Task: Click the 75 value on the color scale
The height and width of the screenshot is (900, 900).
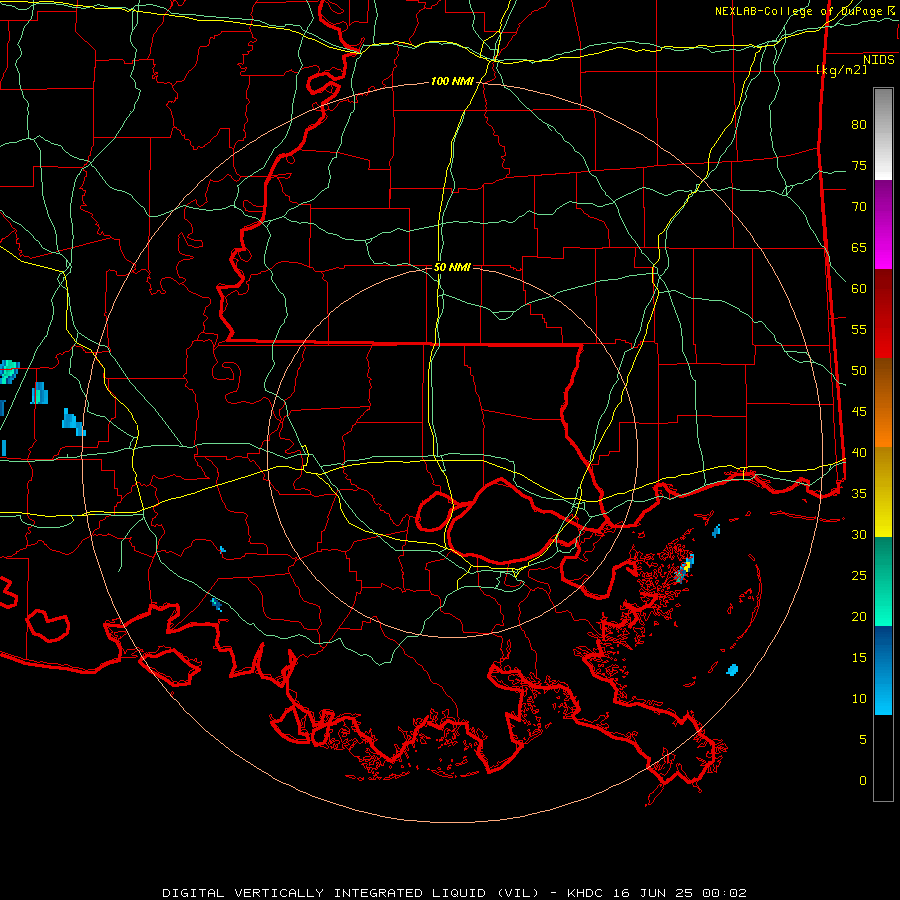Action: (x=859, y=165)
